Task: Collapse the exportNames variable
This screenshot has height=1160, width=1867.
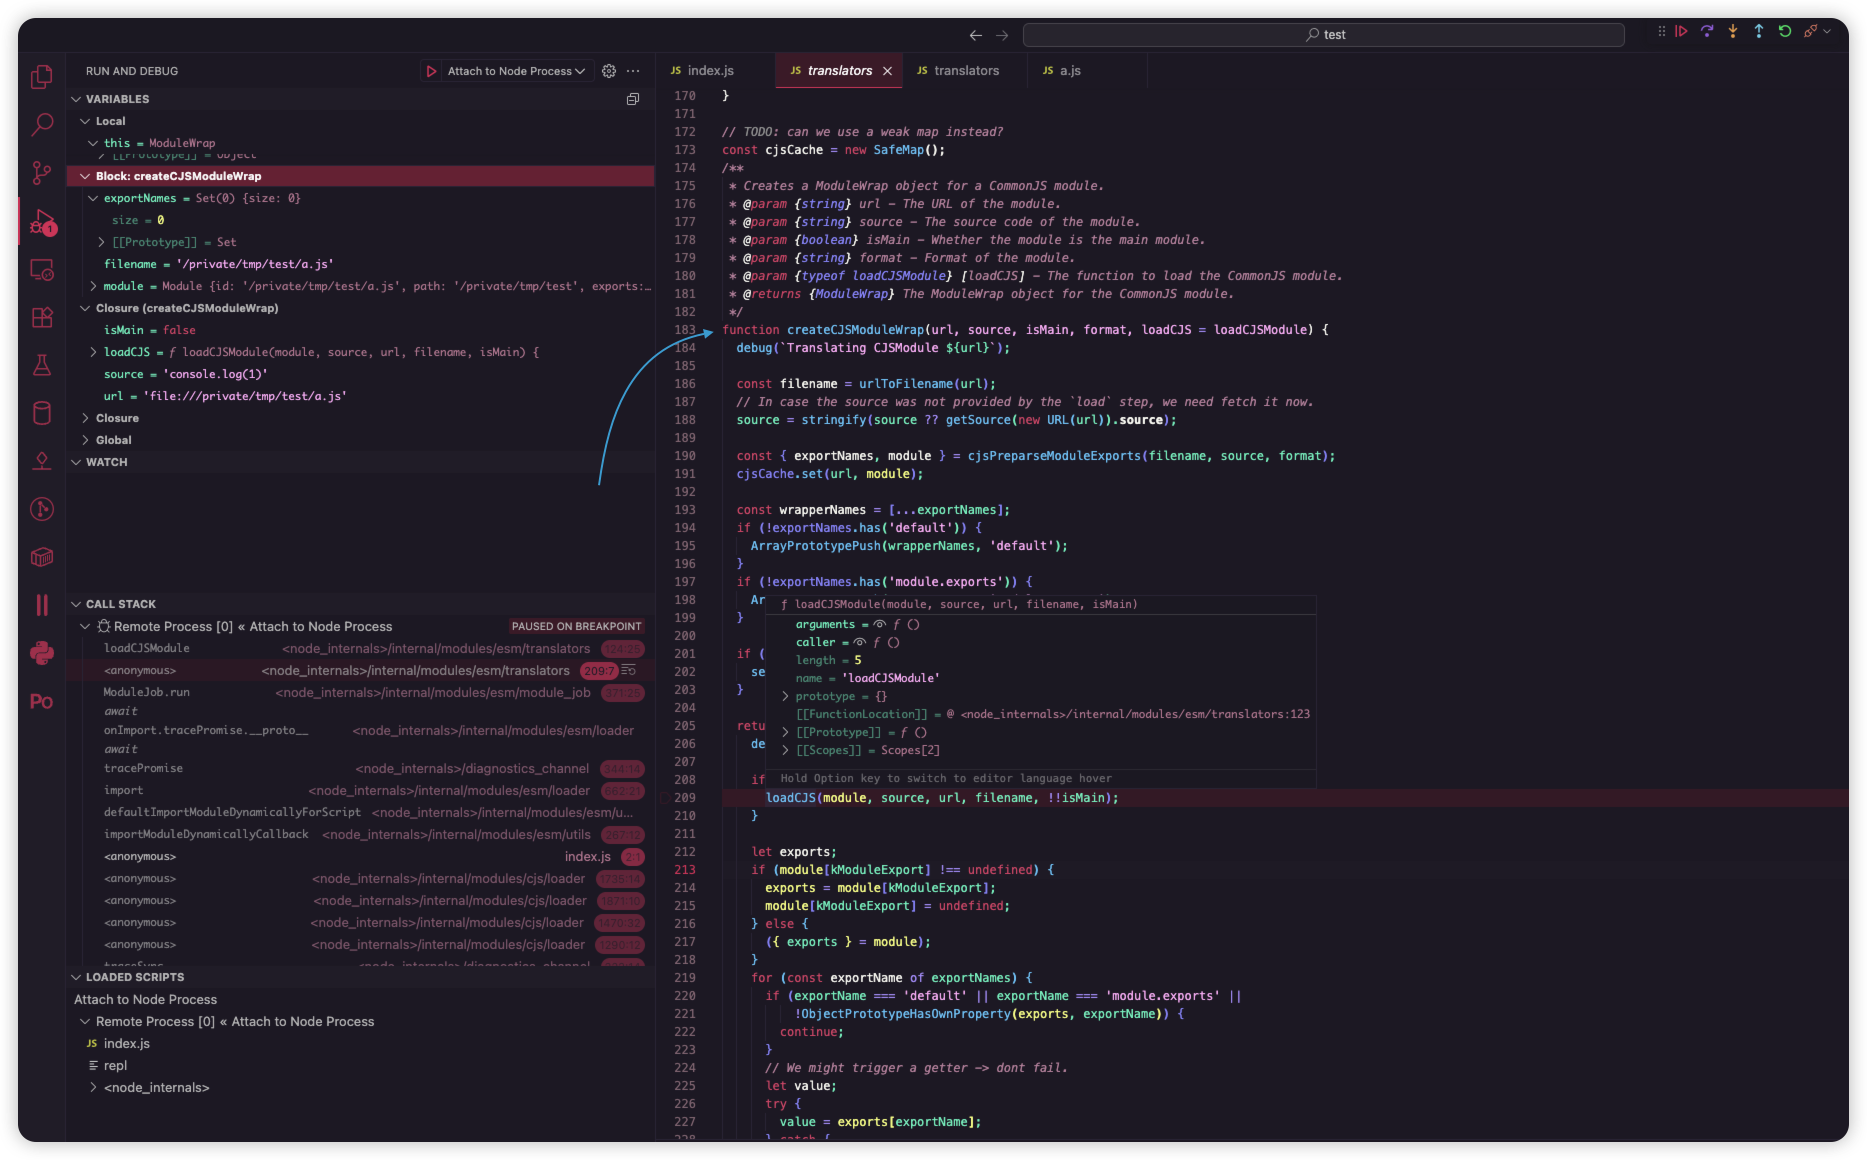Action: pos(93,198)
